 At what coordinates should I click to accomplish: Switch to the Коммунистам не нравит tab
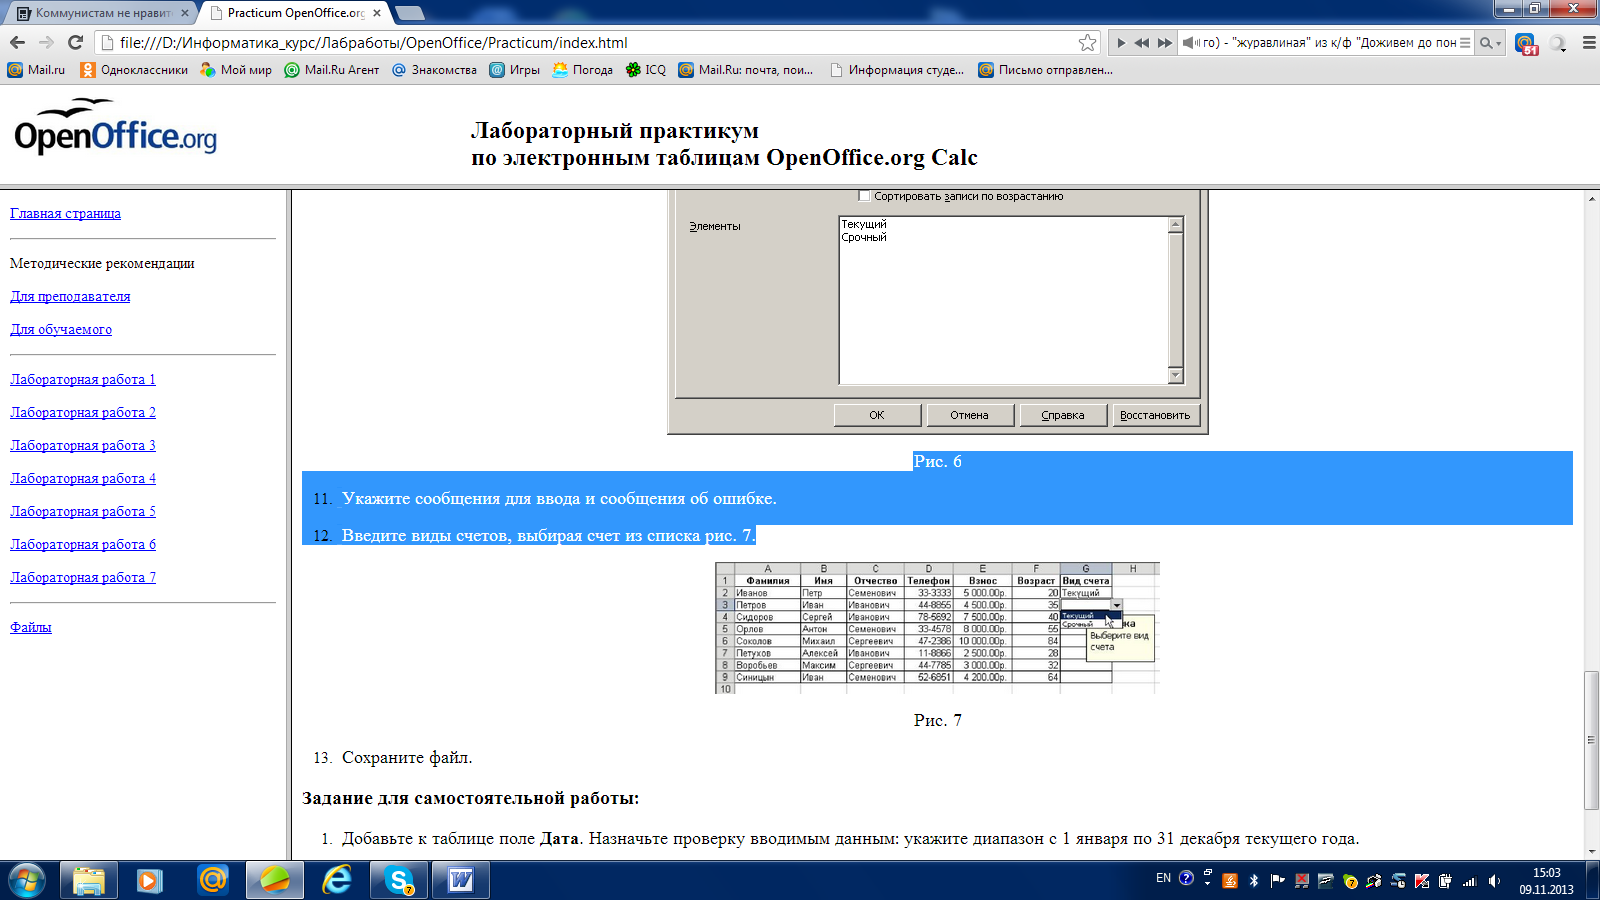(102, 13)
